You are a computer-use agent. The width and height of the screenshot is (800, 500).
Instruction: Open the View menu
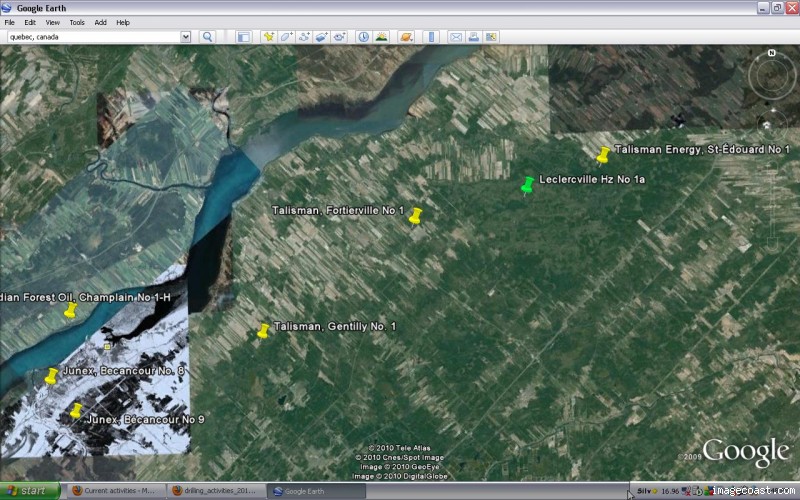(53, 22)
